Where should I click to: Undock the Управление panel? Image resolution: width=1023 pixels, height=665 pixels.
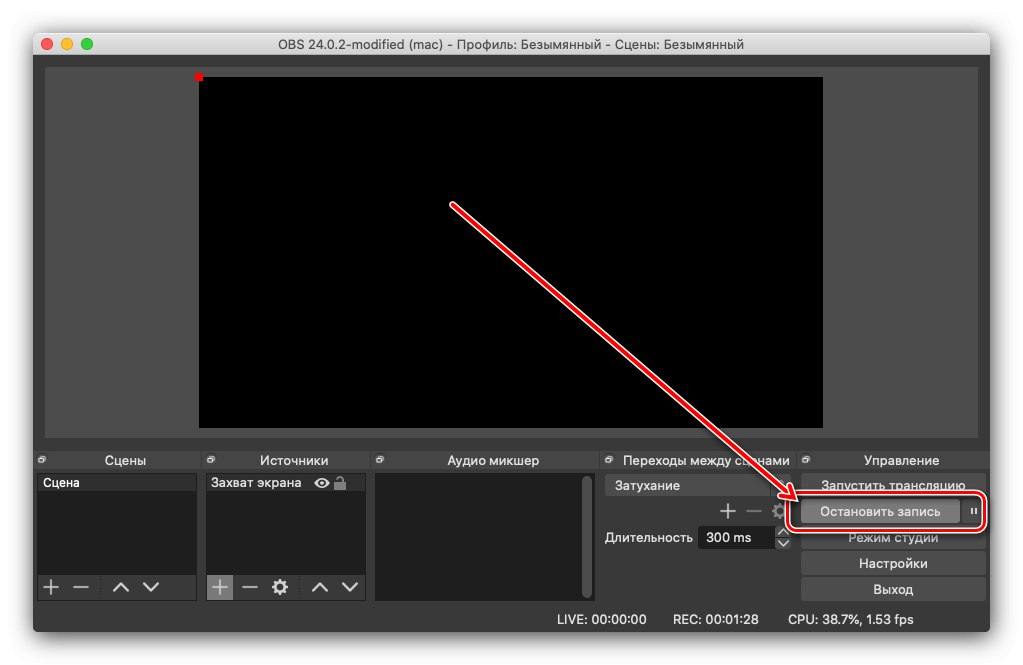806,459
